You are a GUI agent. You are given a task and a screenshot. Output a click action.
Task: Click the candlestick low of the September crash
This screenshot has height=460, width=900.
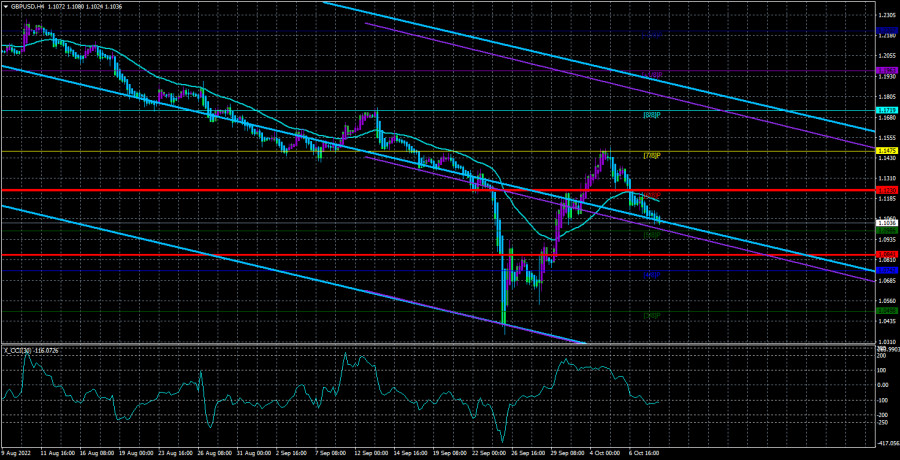tap(503, 322)
